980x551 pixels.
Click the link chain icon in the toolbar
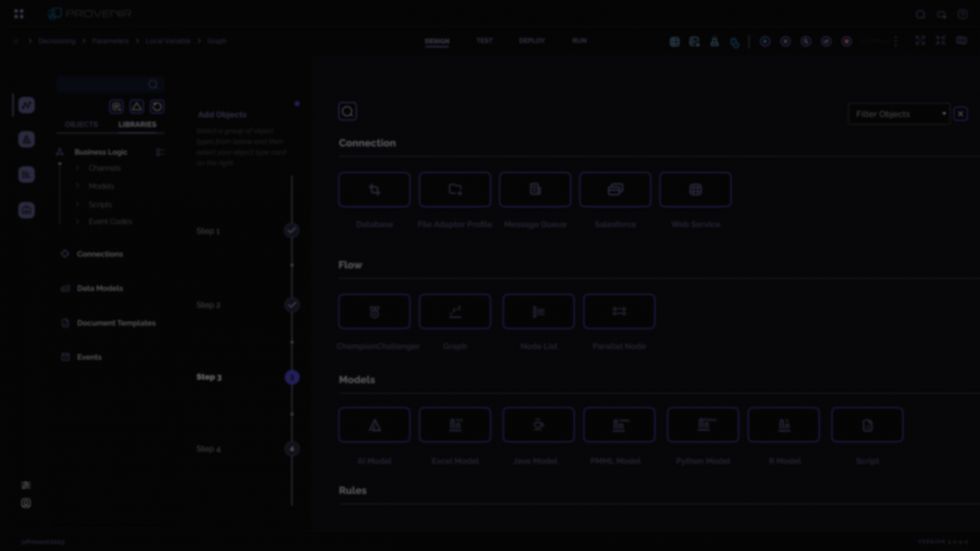pos(735,42)
